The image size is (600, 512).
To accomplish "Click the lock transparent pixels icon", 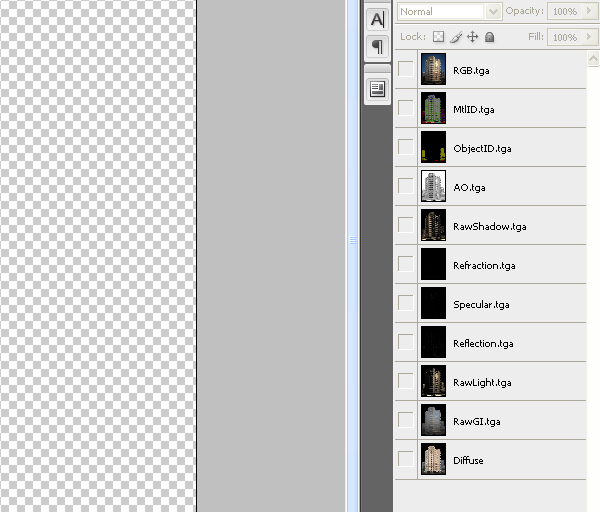I will pos(438,37).
